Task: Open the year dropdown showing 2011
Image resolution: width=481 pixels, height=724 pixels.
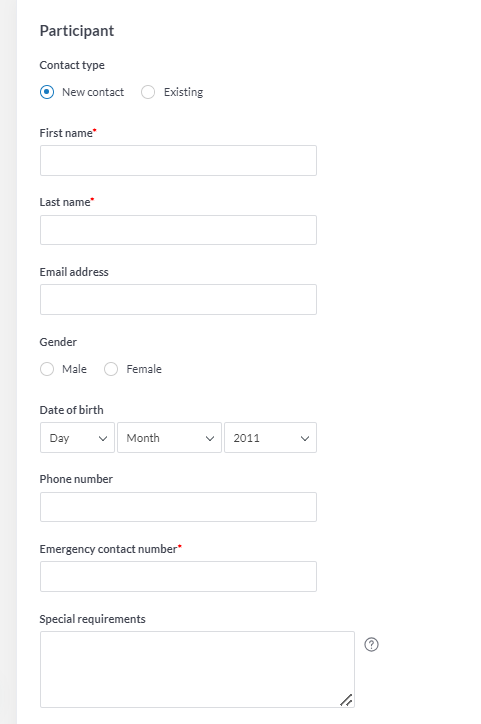Action: pos(271,437)
